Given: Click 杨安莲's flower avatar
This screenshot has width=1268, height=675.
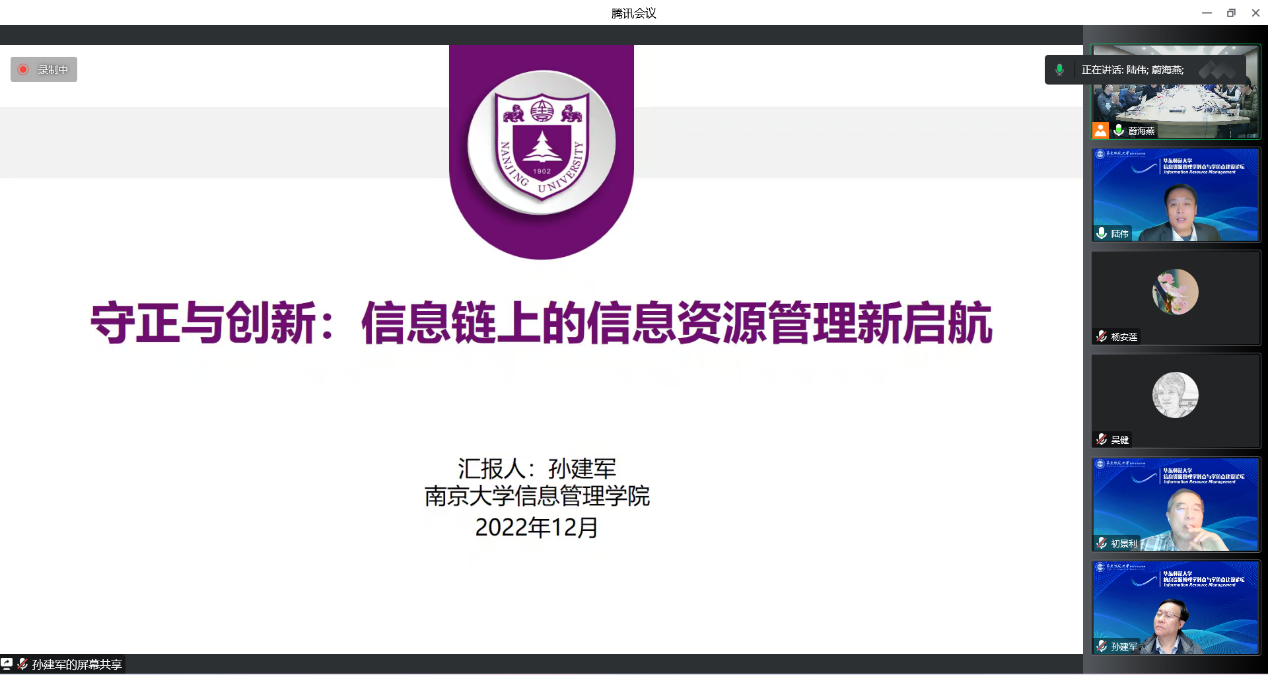Looking at the screenshot, I should tap(1176, 292).
